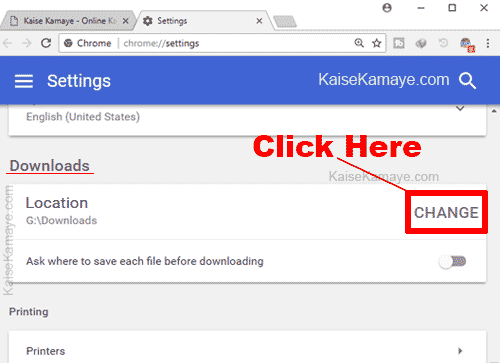Click the first extension icon after the address bar
The height and width of the screenshot is (363, 500).
click(x=399, y=43)
